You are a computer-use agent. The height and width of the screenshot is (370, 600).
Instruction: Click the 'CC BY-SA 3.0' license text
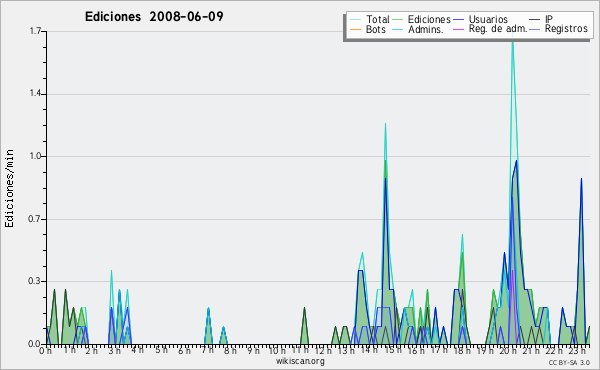(569, 363)
